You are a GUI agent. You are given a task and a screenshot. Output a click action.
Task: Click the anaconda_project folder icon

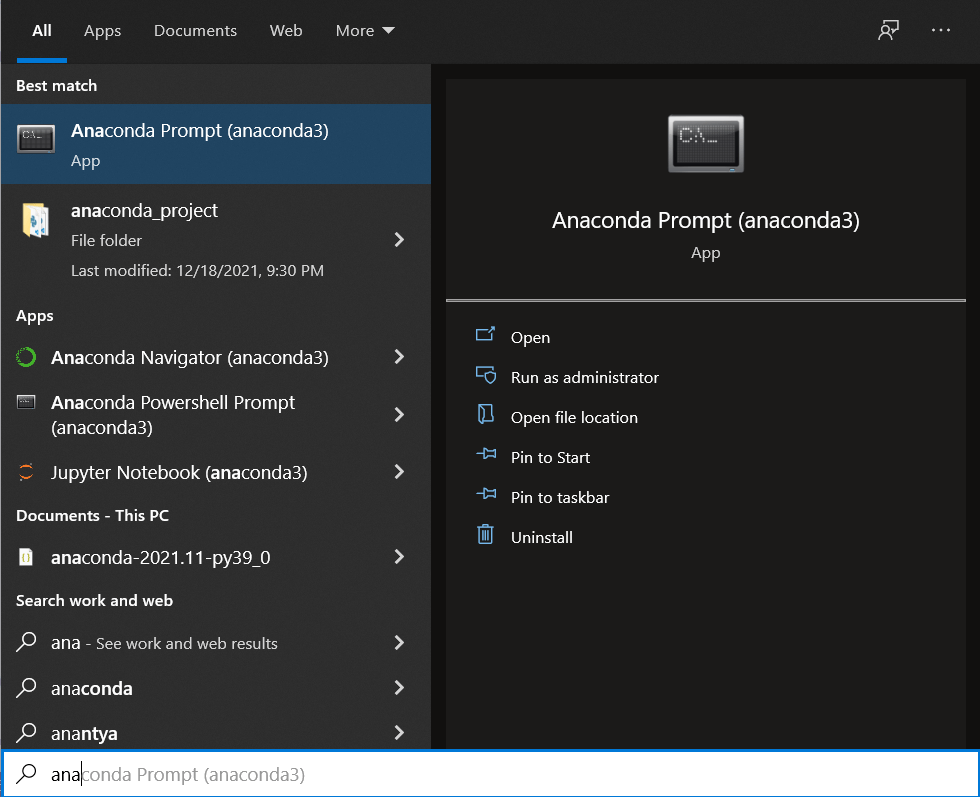click(x=36, y=220)
